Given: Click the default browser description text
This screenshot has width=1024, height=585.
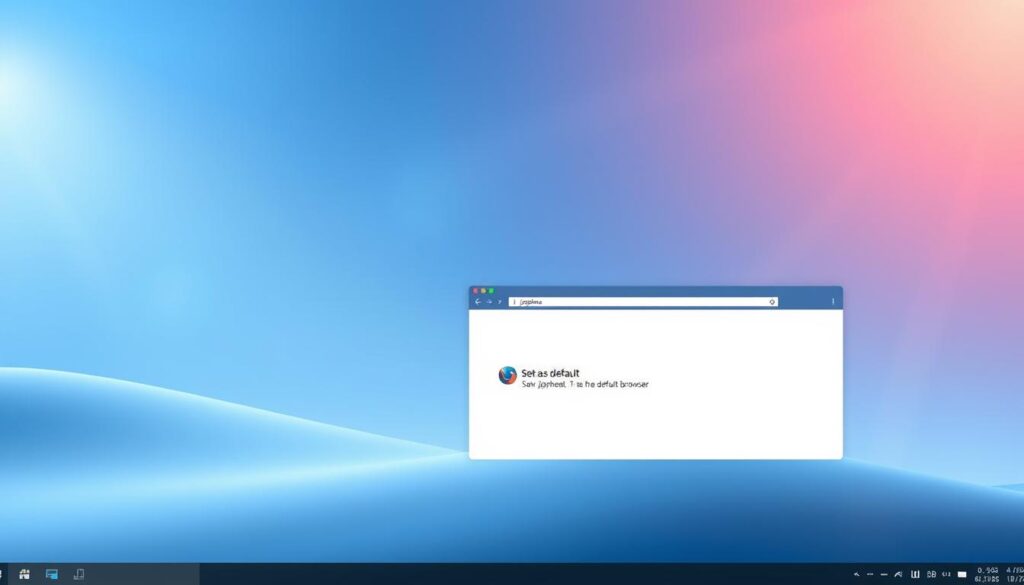Looking at the screenshot, I should [x=585, y=384].
